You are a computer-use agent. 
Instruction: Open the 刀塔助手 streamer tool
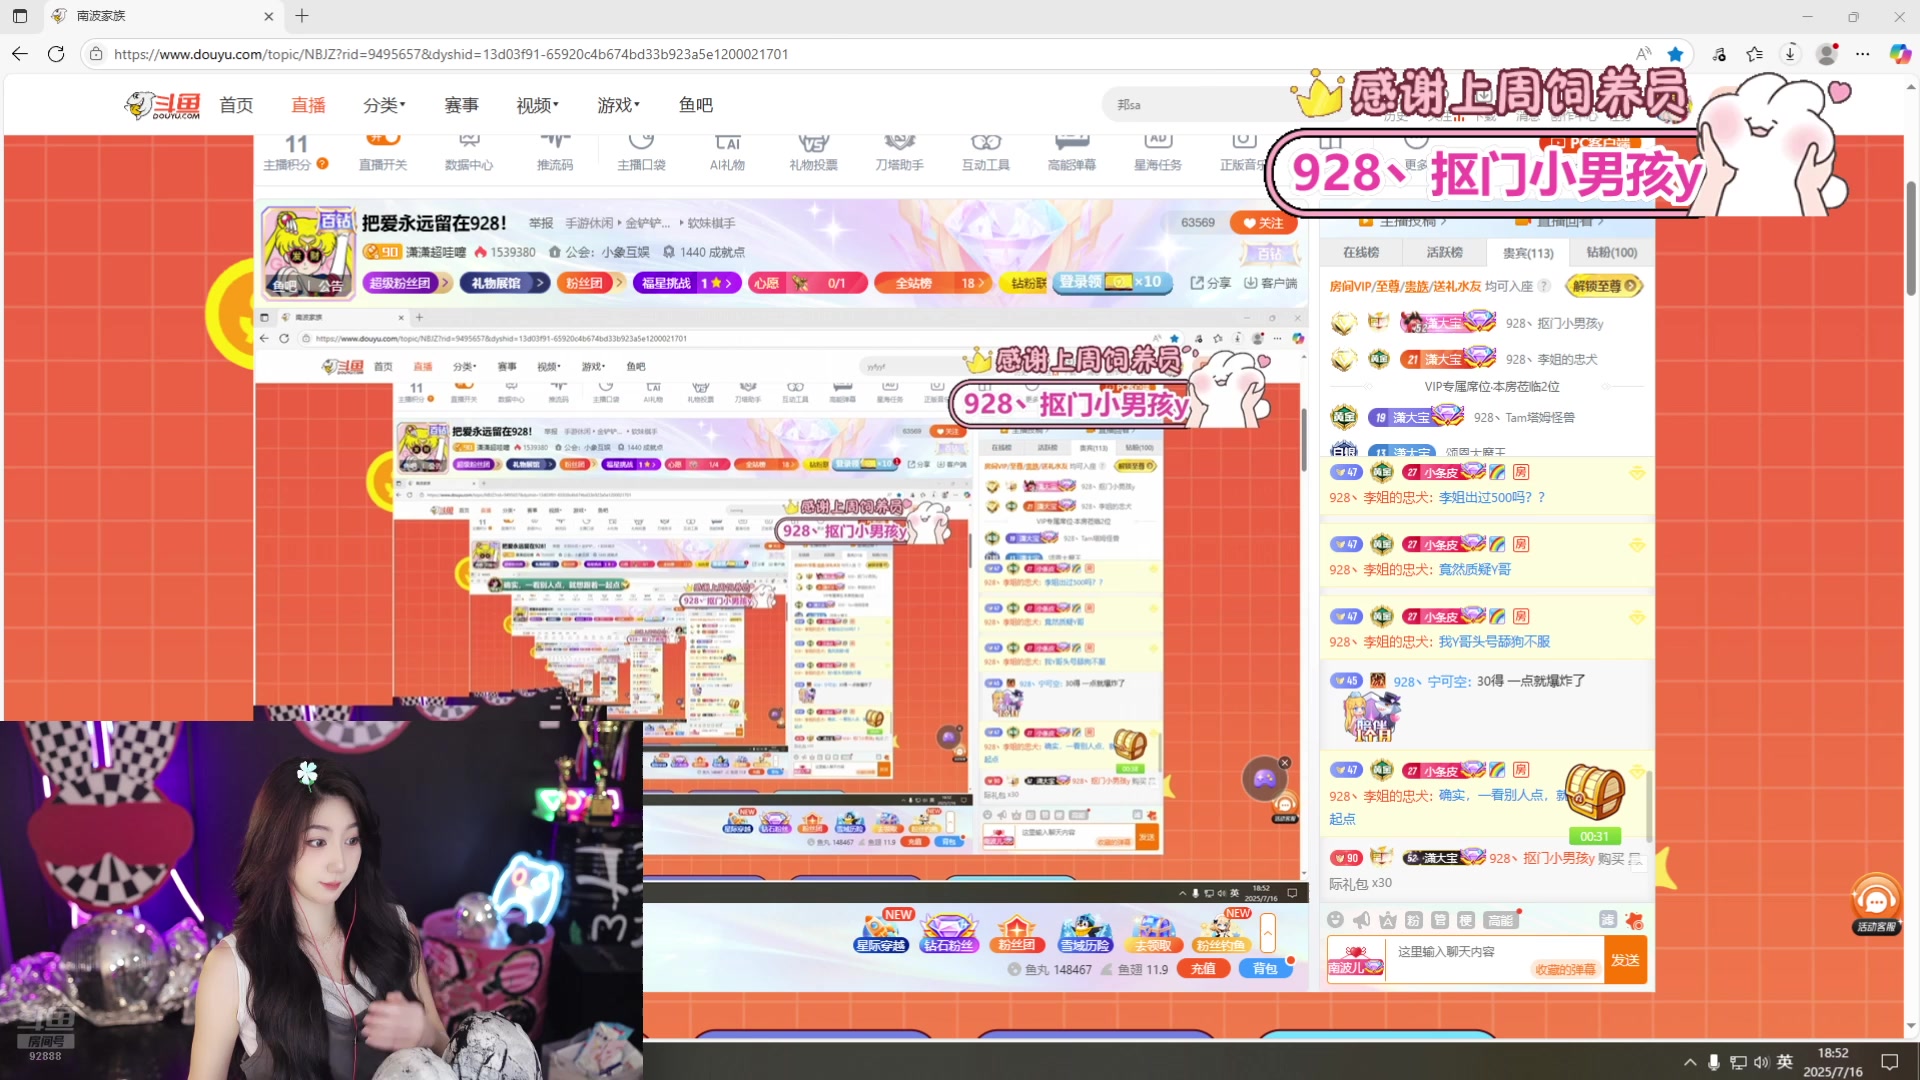(899, 153)
